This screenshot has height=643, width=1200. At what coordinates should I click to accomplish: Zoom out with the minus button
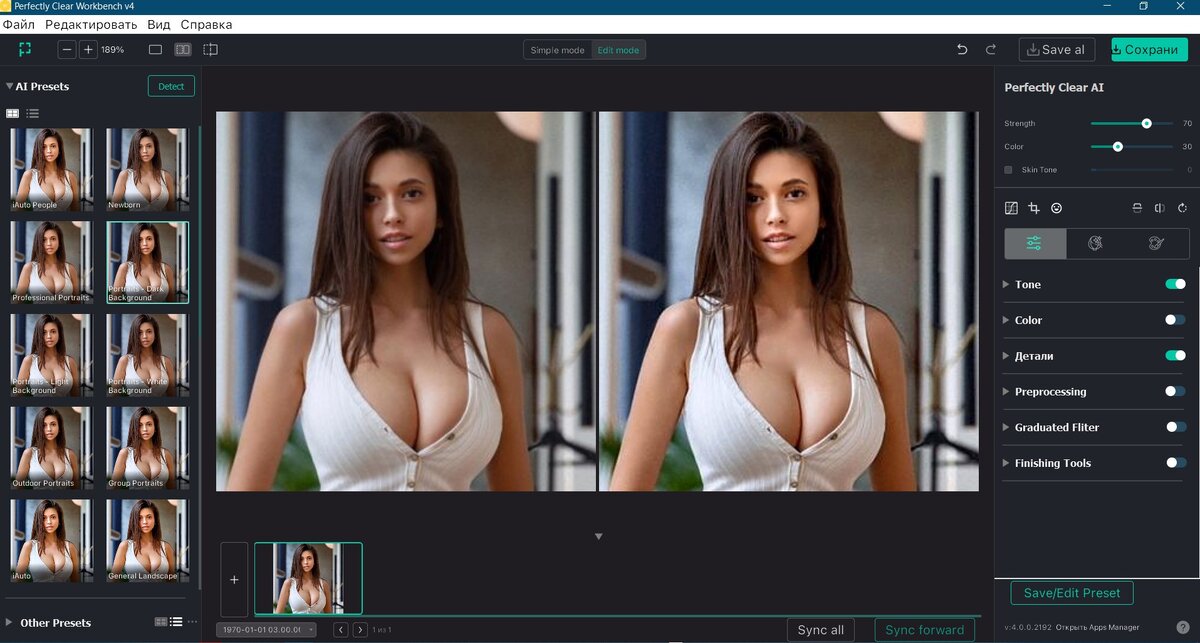(x=67, y=49)
